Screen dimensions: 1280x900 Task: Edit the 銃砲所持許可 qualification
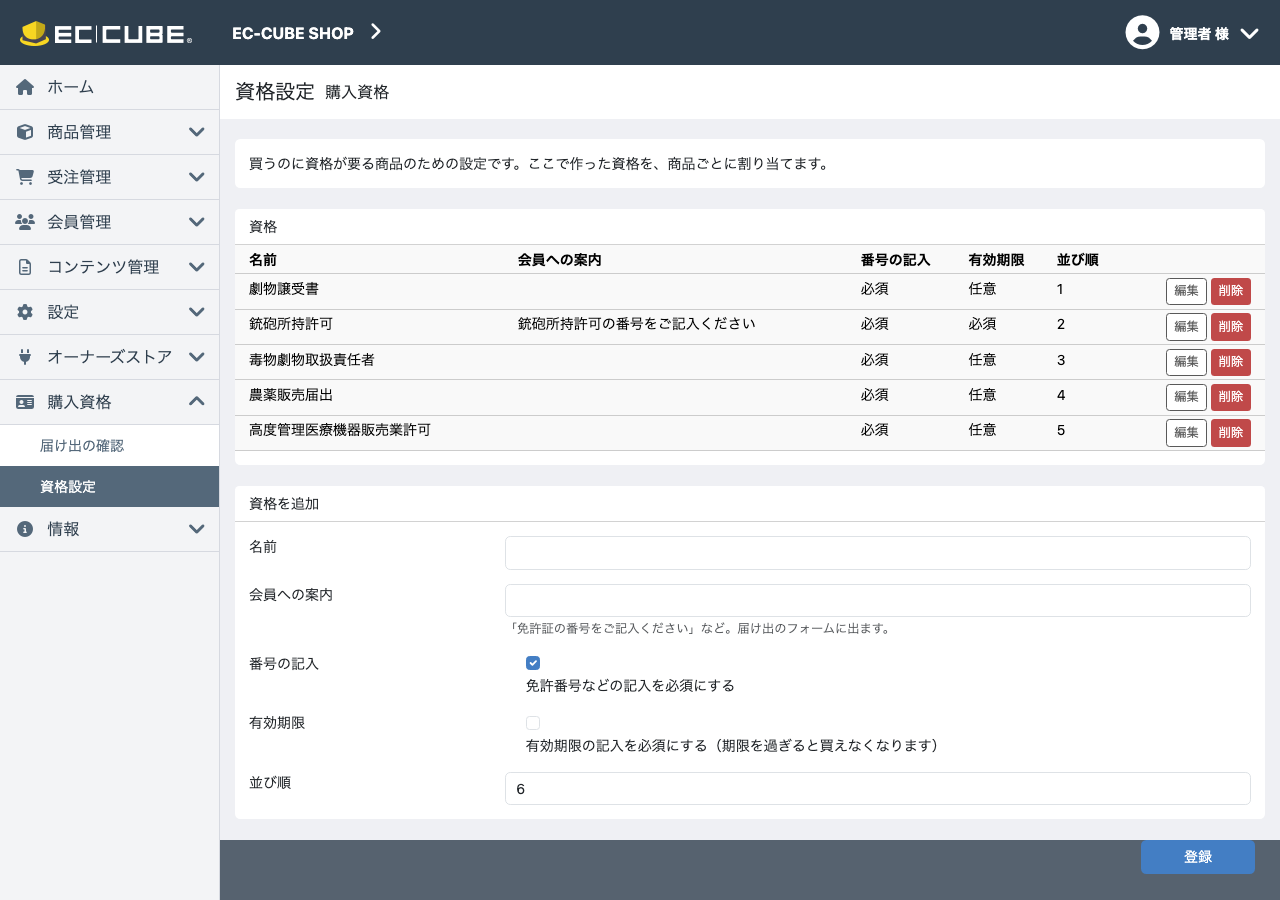click(x=1186, y=327)
